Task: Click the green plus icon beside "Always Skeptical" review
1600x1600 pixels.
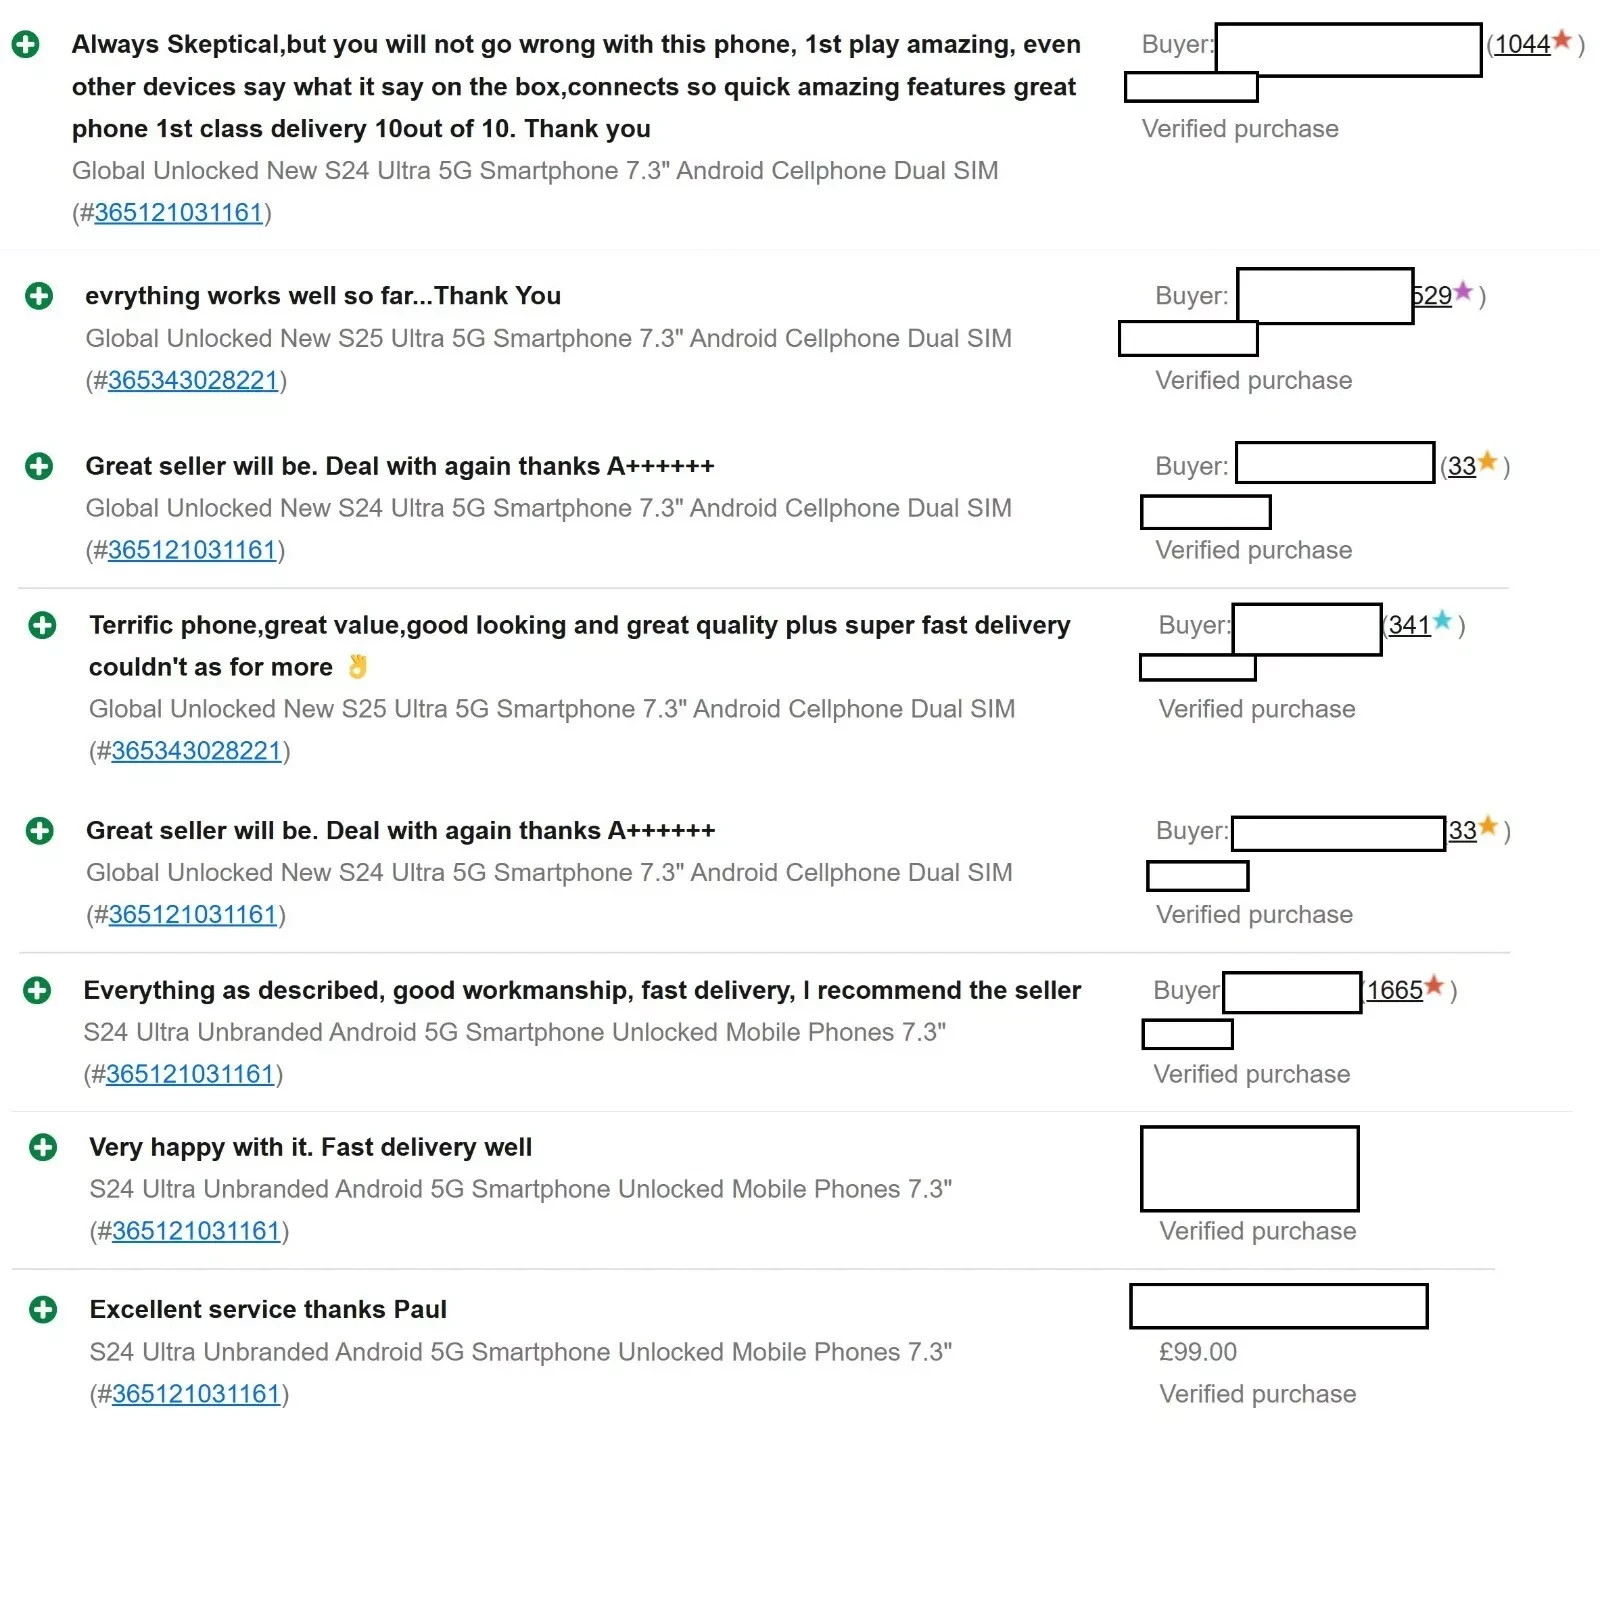Action: (25, 45)
